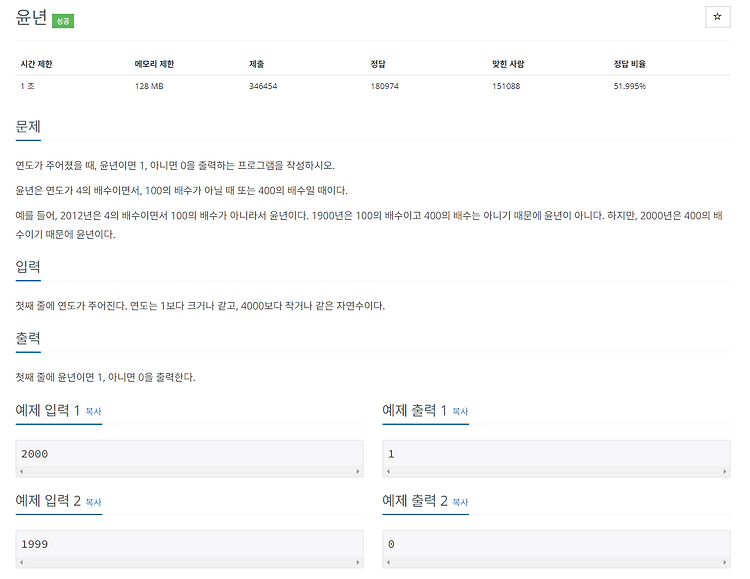750x579 pixels.
Task: Click the 맞힌 사람 column header
Action: 508,64
